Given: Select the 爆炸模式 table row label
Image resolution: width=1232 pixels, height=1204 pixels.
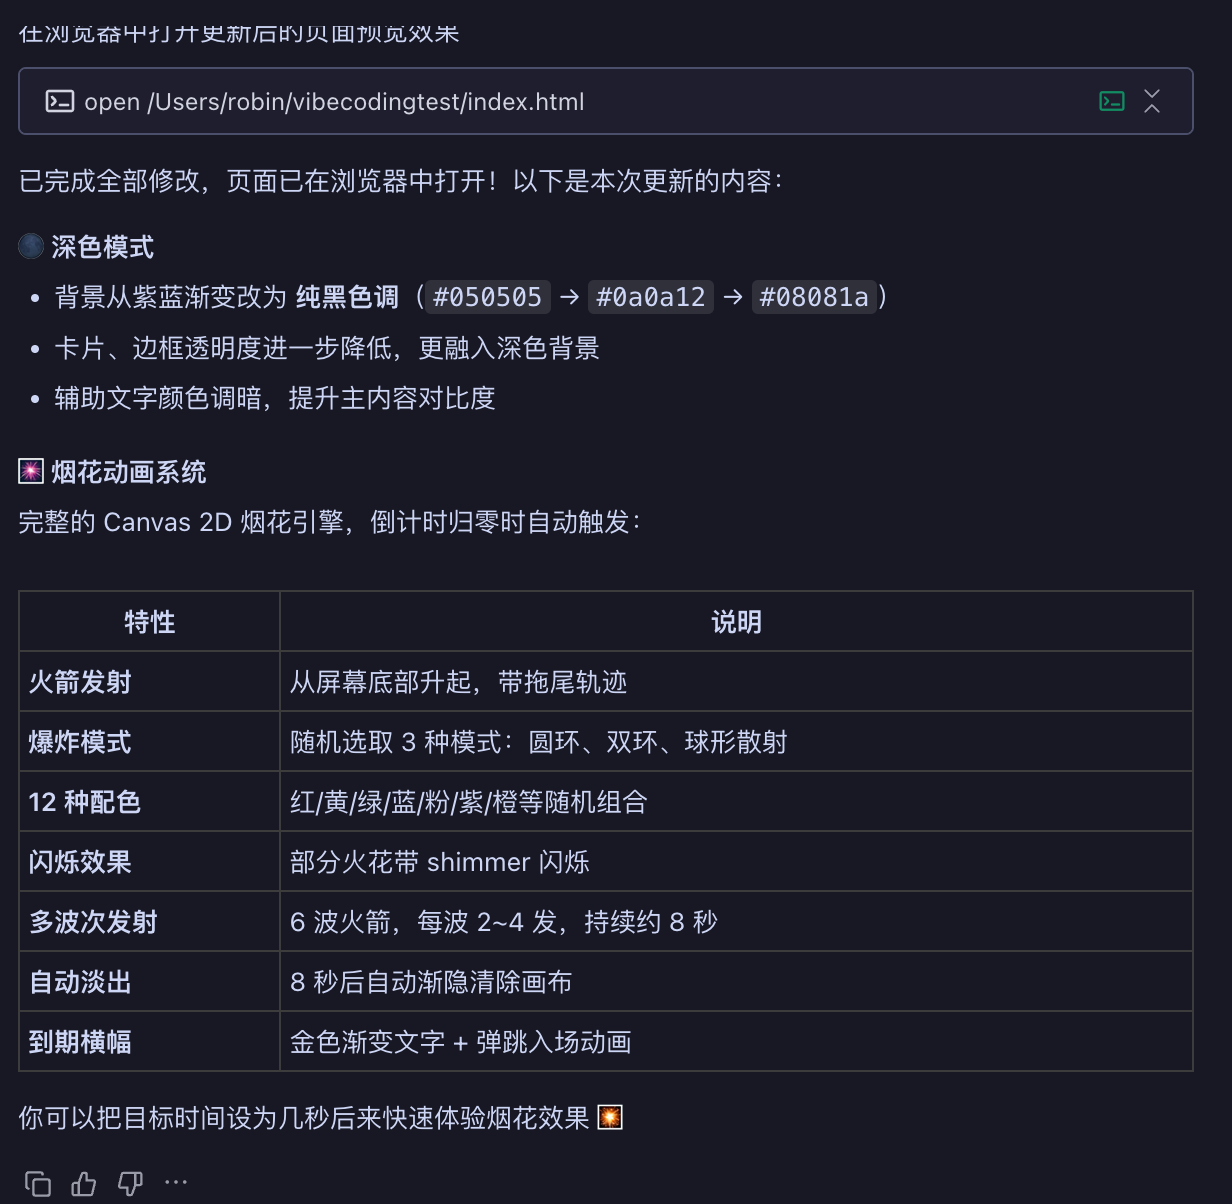Looking at the screenshot, I should tap(80, 742).
